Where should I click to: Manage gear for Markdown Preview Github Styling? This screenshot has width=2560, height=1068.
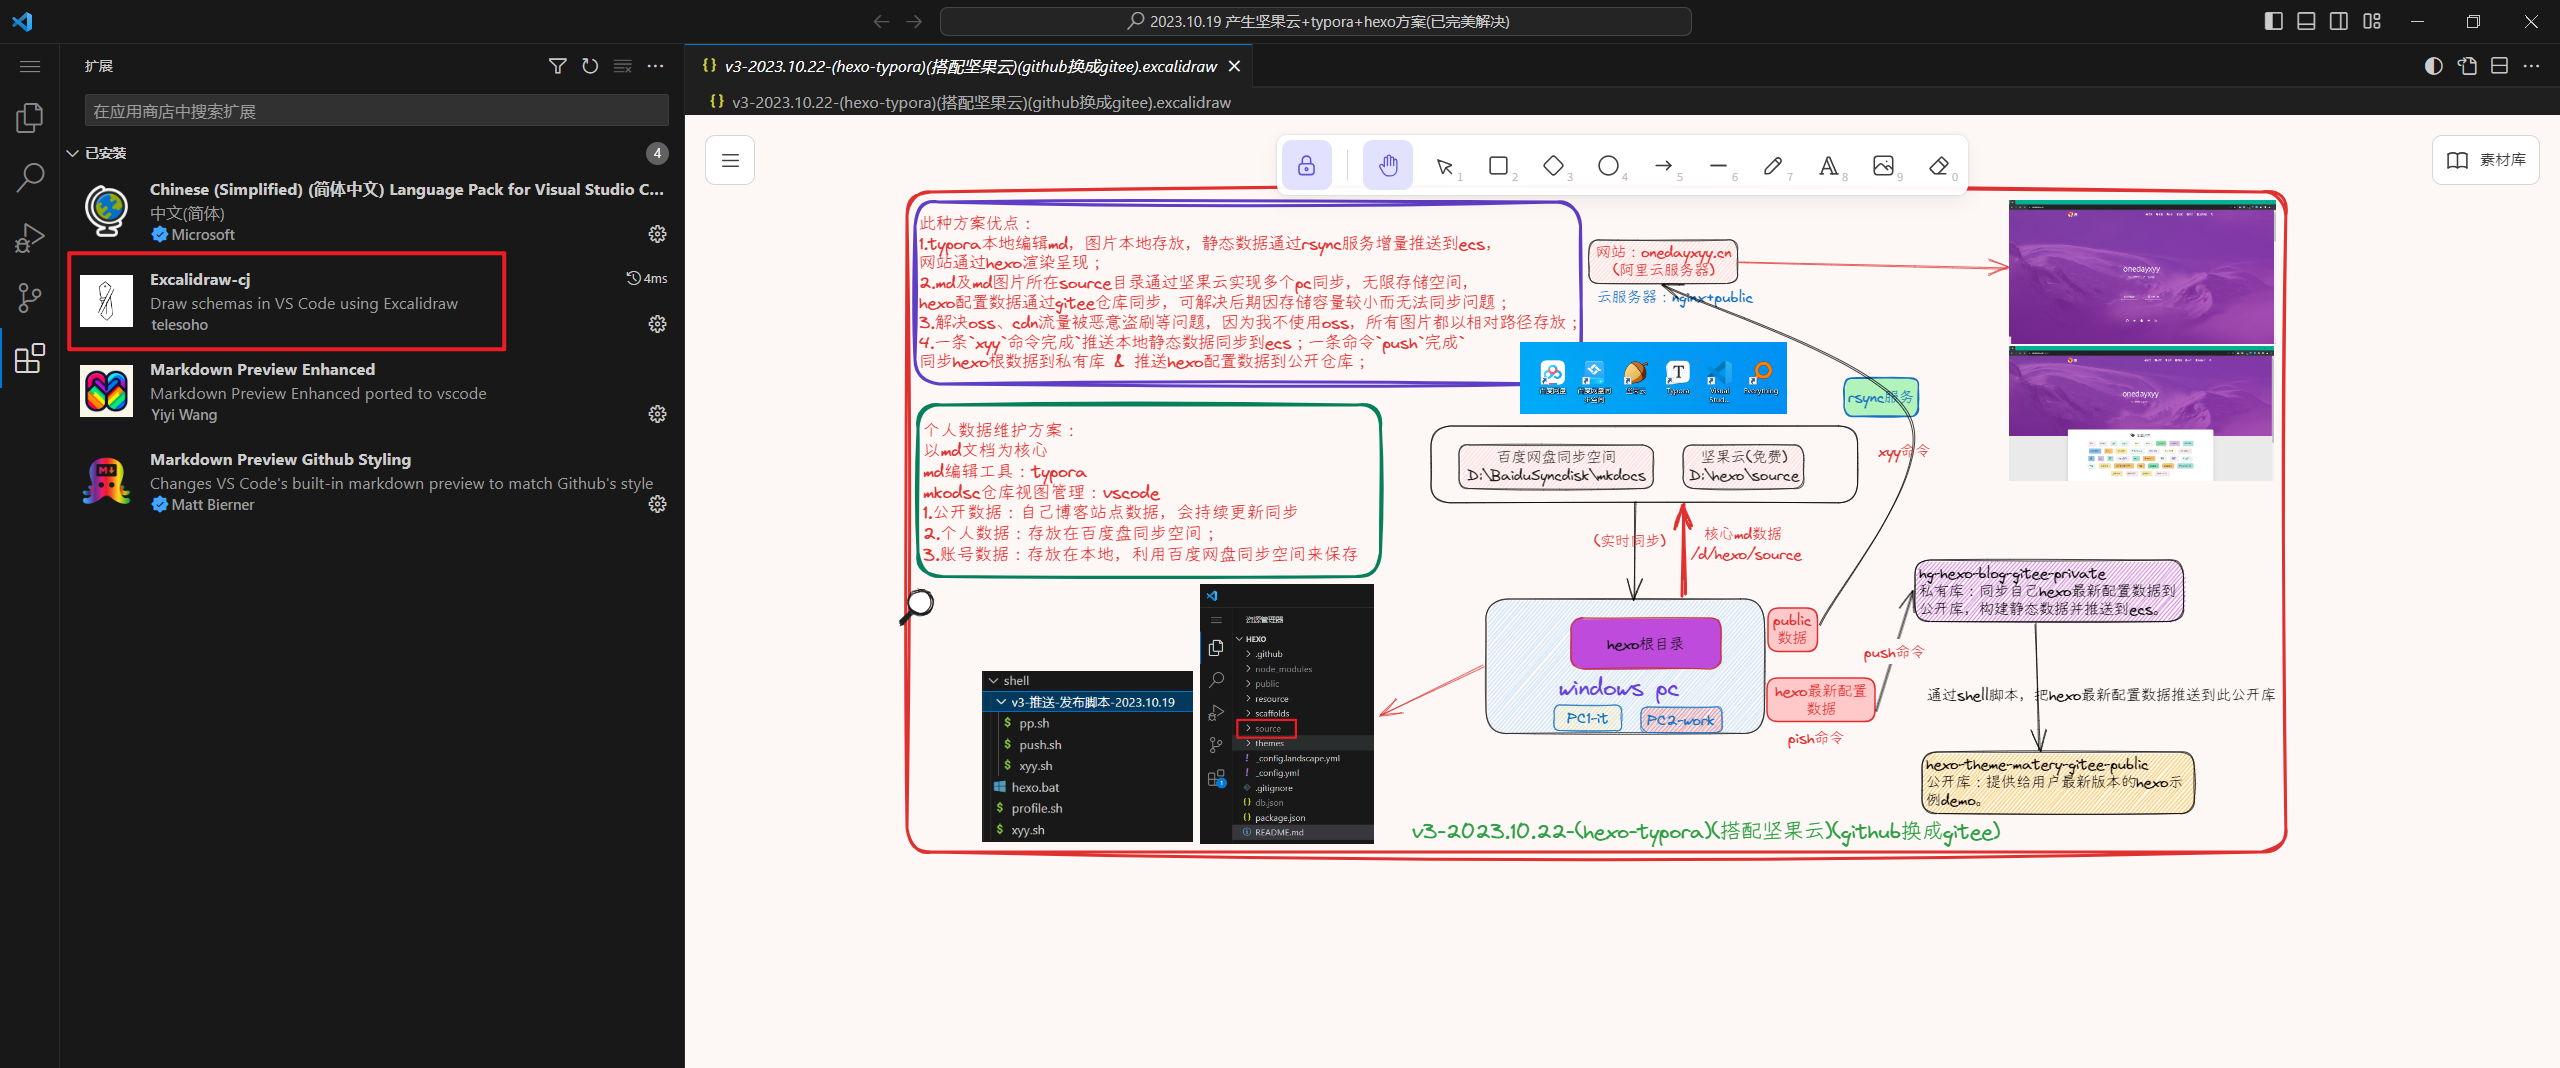pos(657,504)
